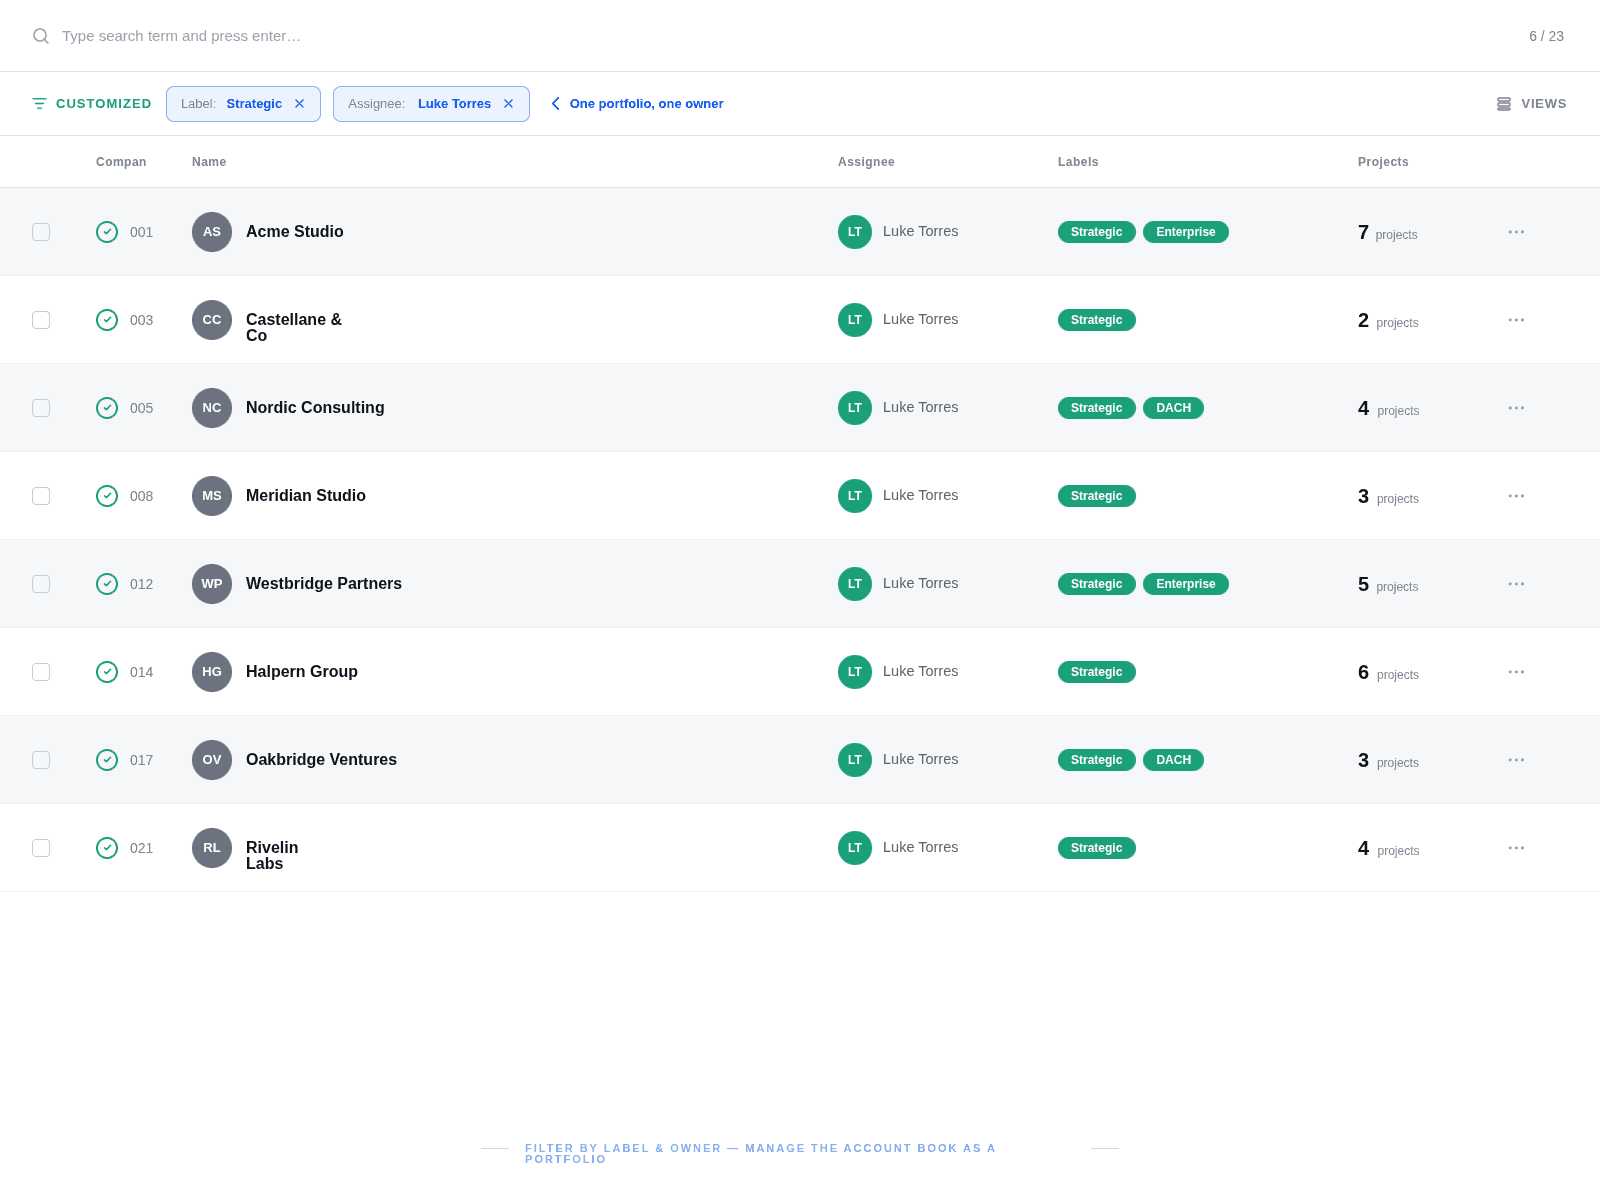Open more options for Rivelin Labs
Viewport: 1600px width, 1200px height.
point(1516,848)
